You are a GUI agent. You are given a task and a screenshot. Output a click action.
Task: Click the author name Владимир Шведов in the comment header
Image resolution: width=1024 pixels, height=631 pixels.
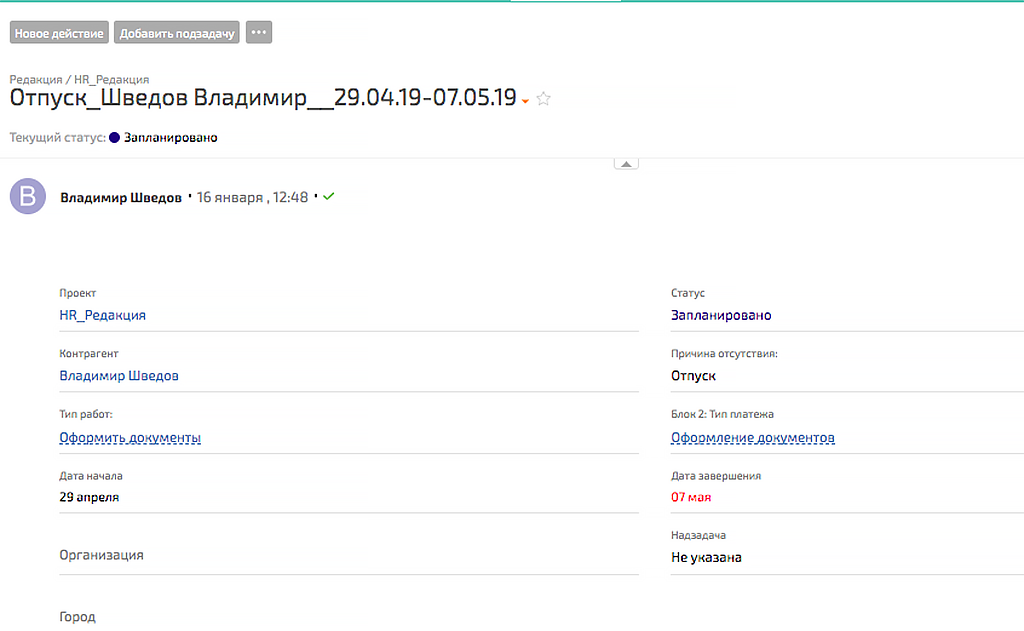(121, 198)
